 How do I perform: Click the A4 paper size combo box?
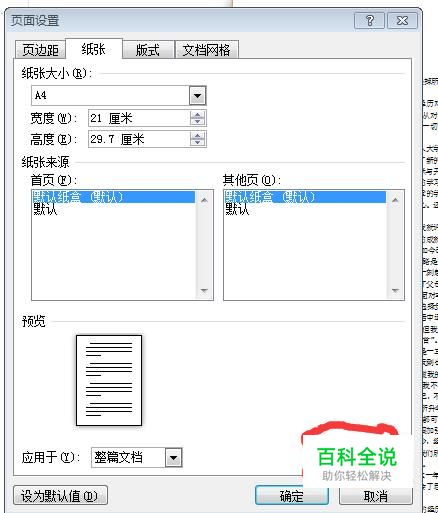119,96
